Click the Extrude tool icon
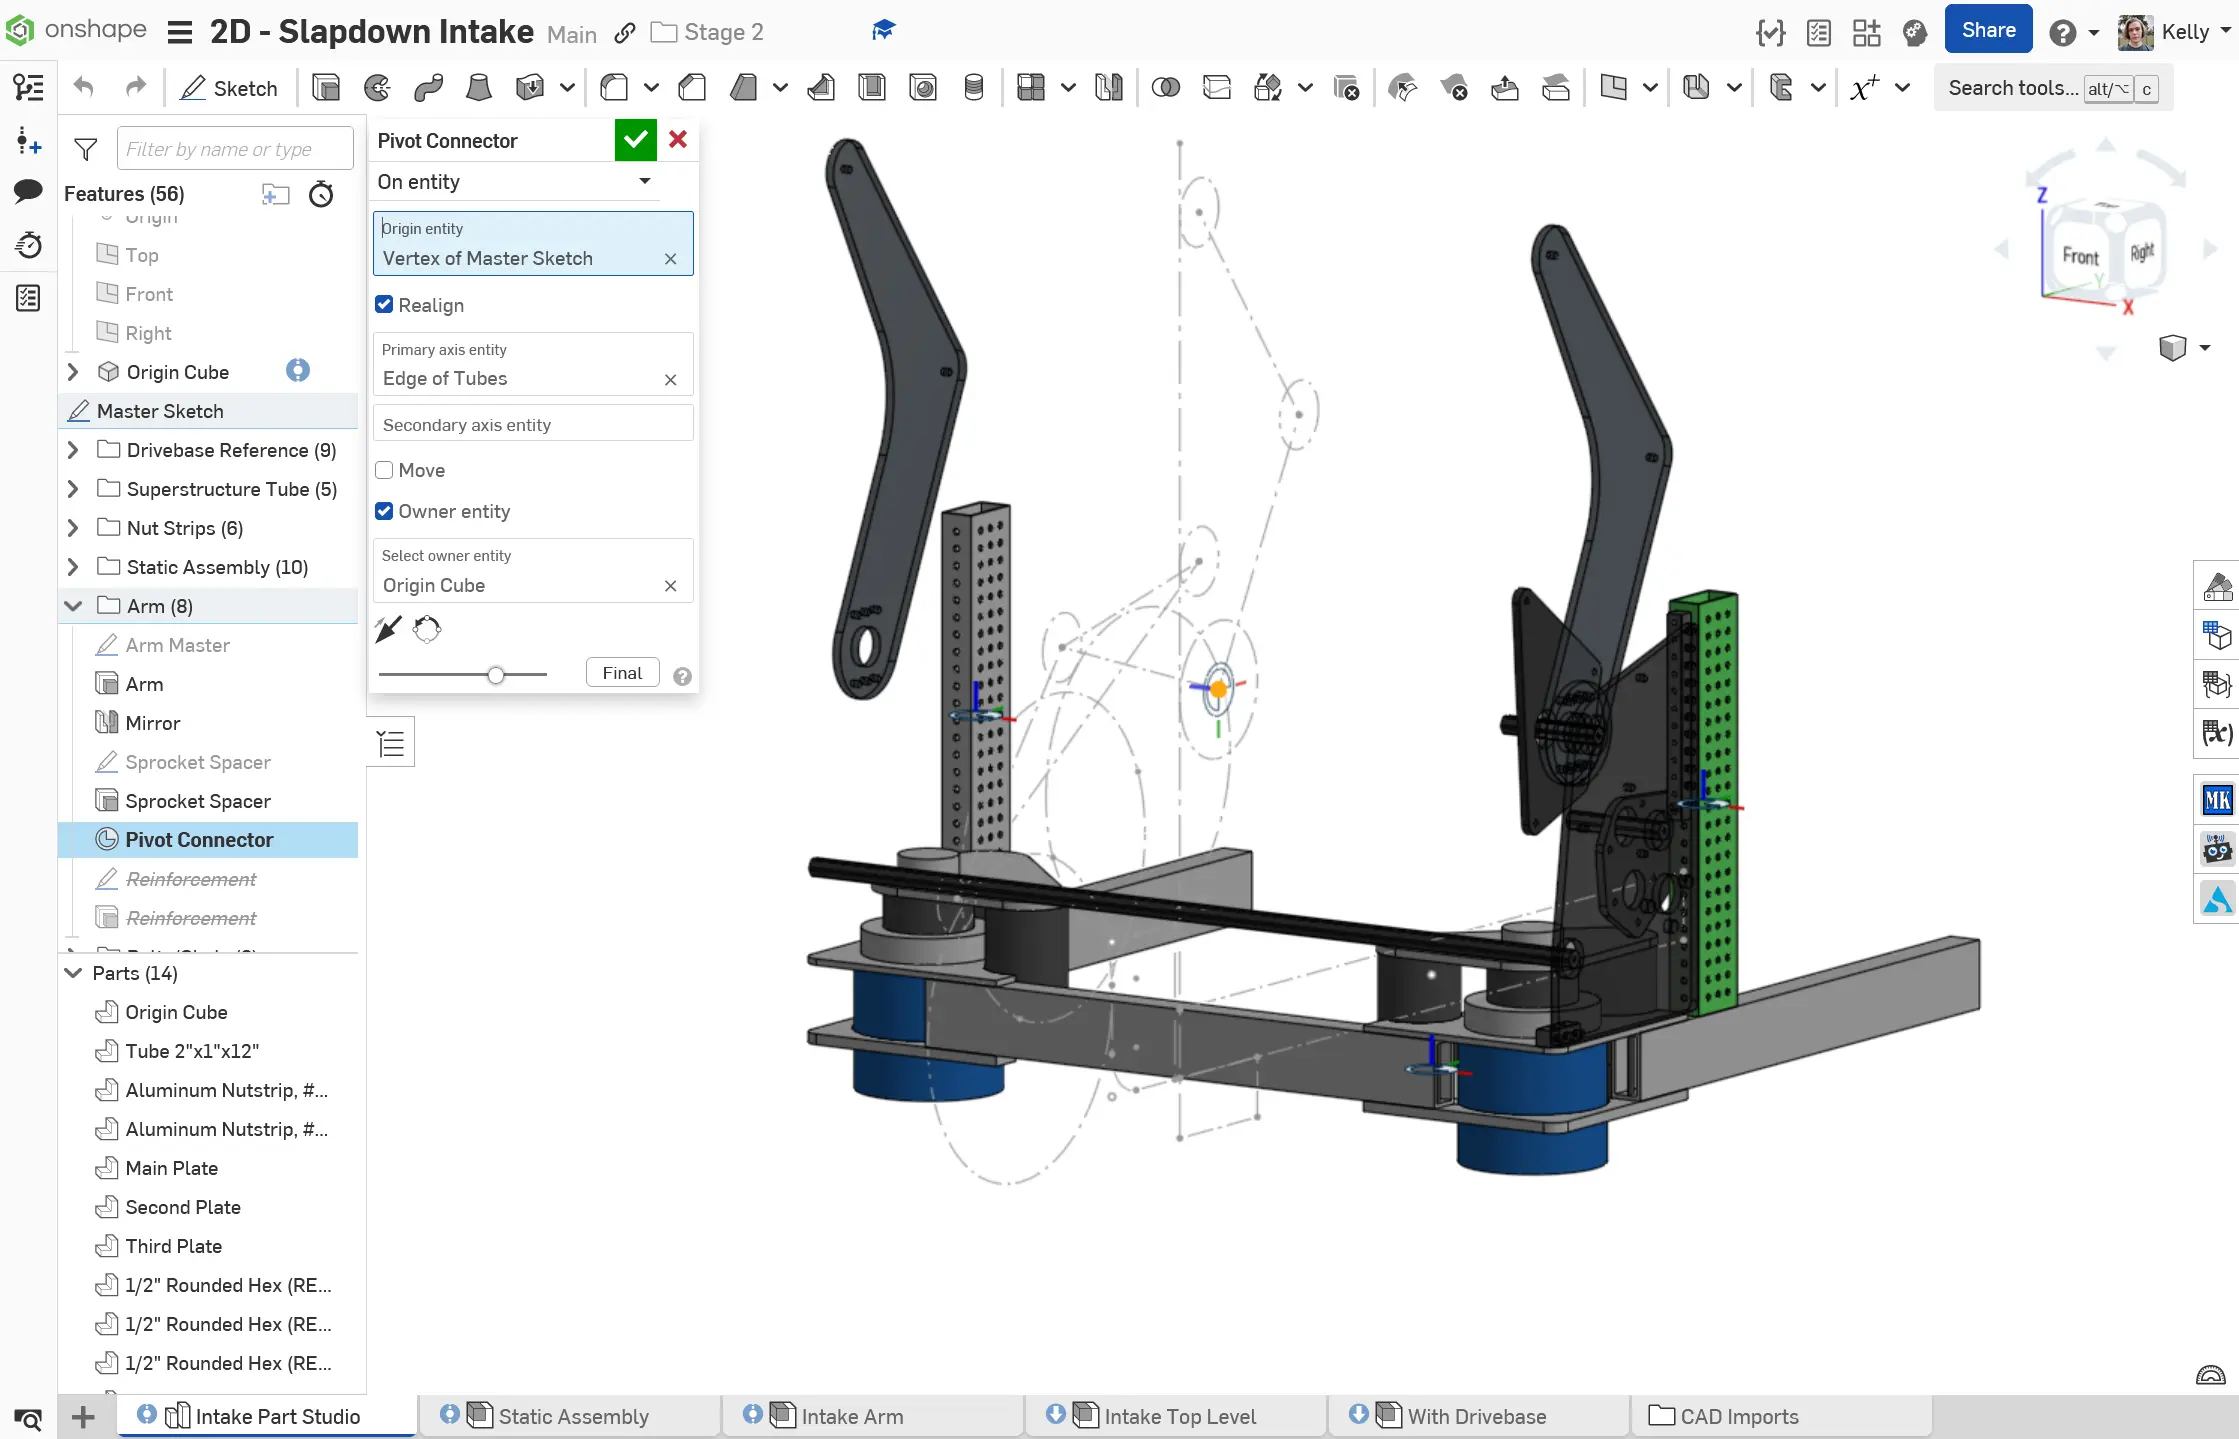 [326, 88]
